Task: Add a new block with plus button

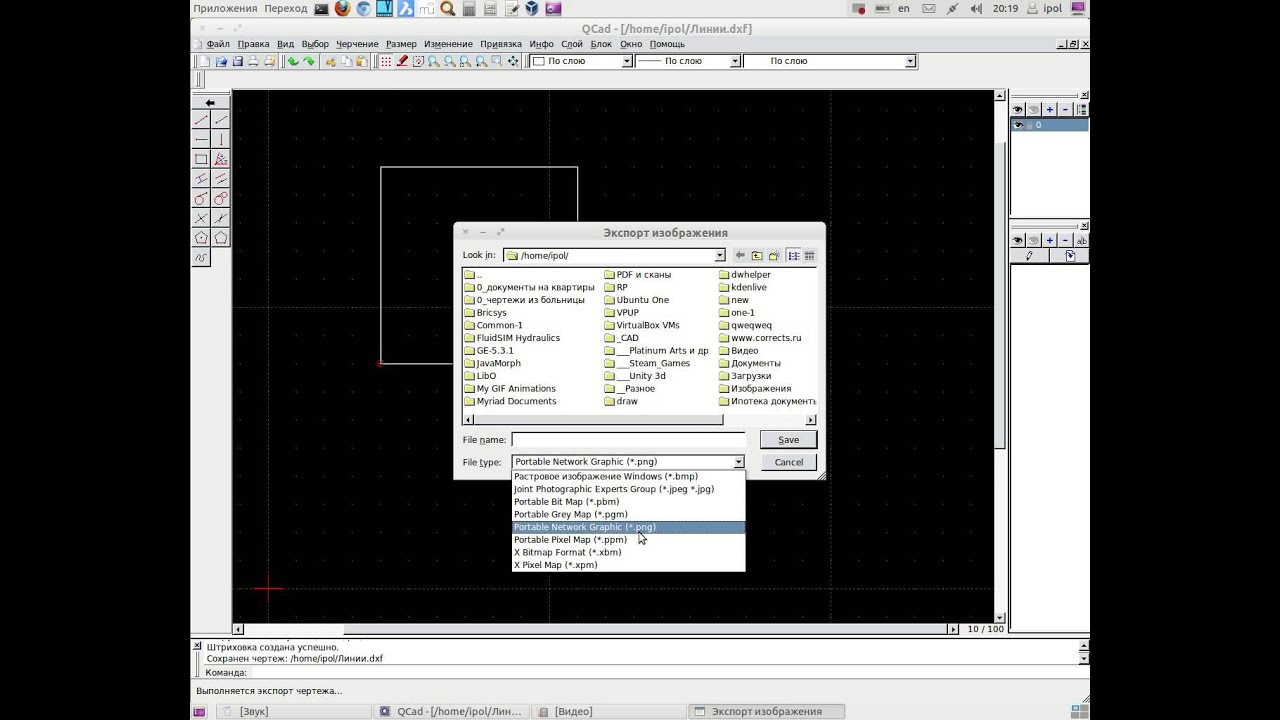Action: click(1050, 240)
